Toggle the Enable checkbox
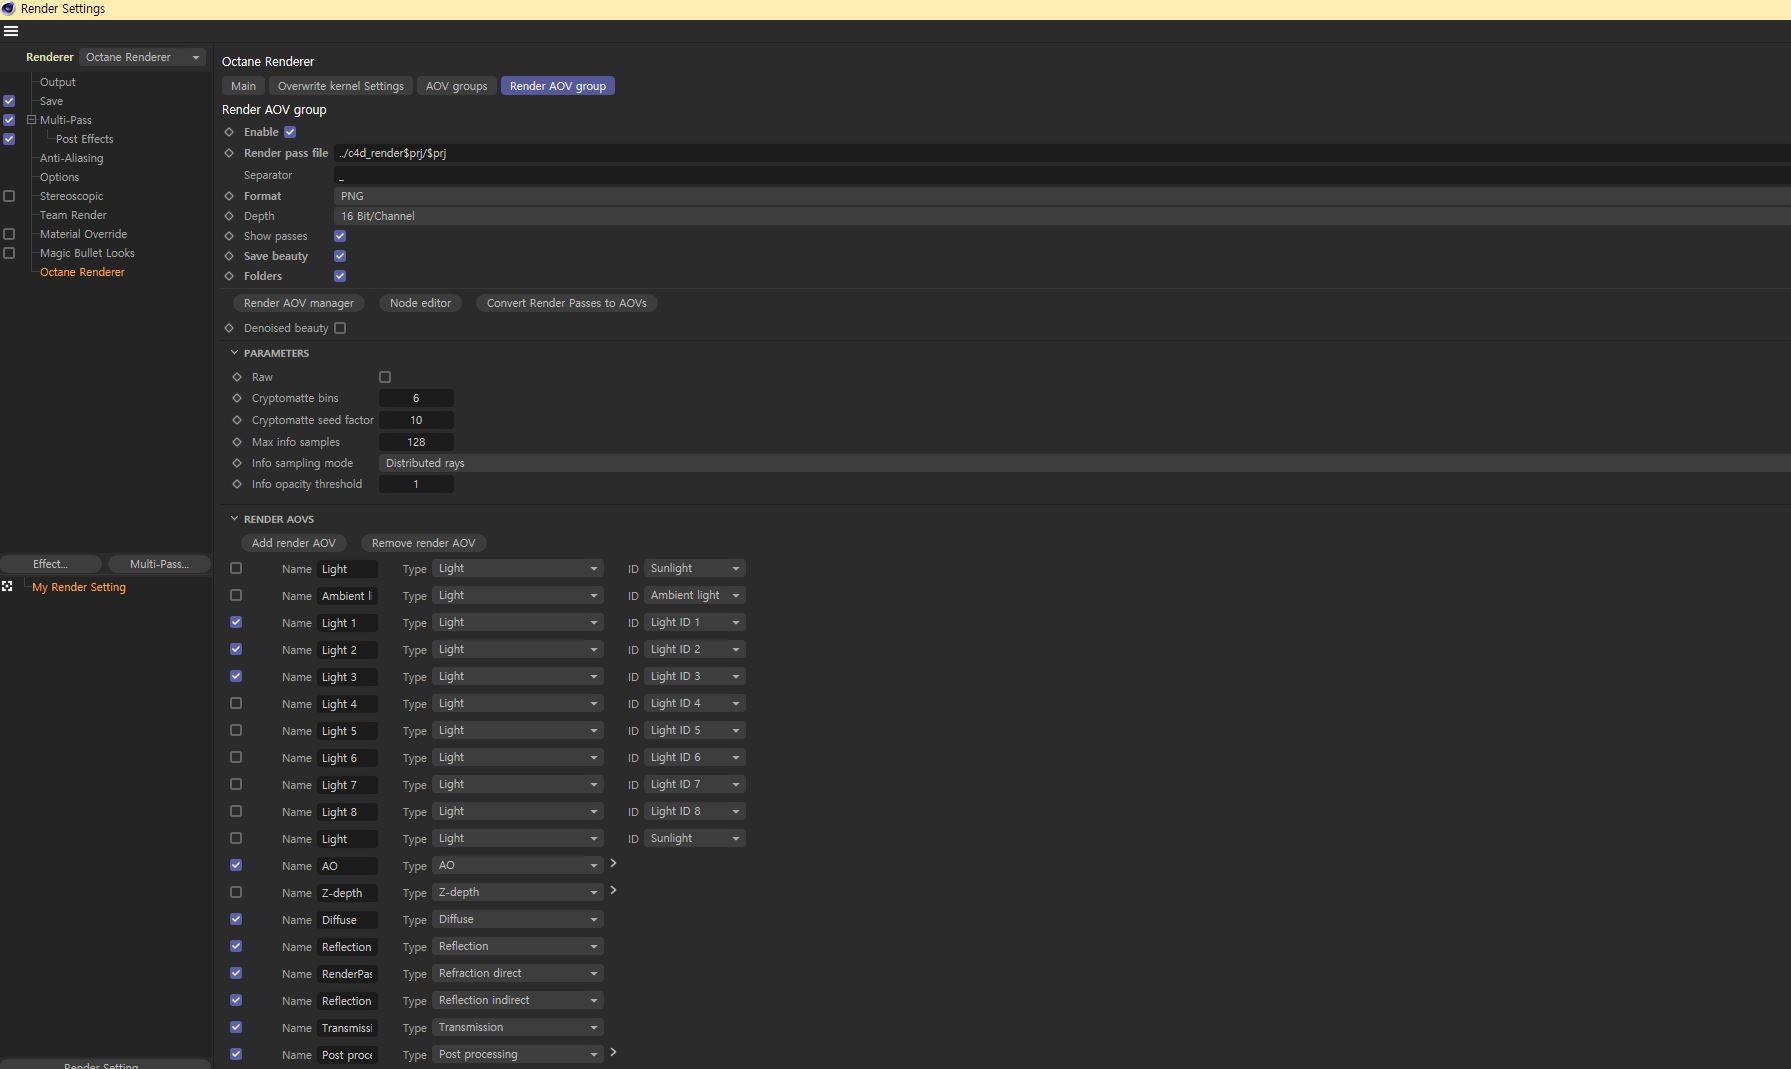 point(290,132)
